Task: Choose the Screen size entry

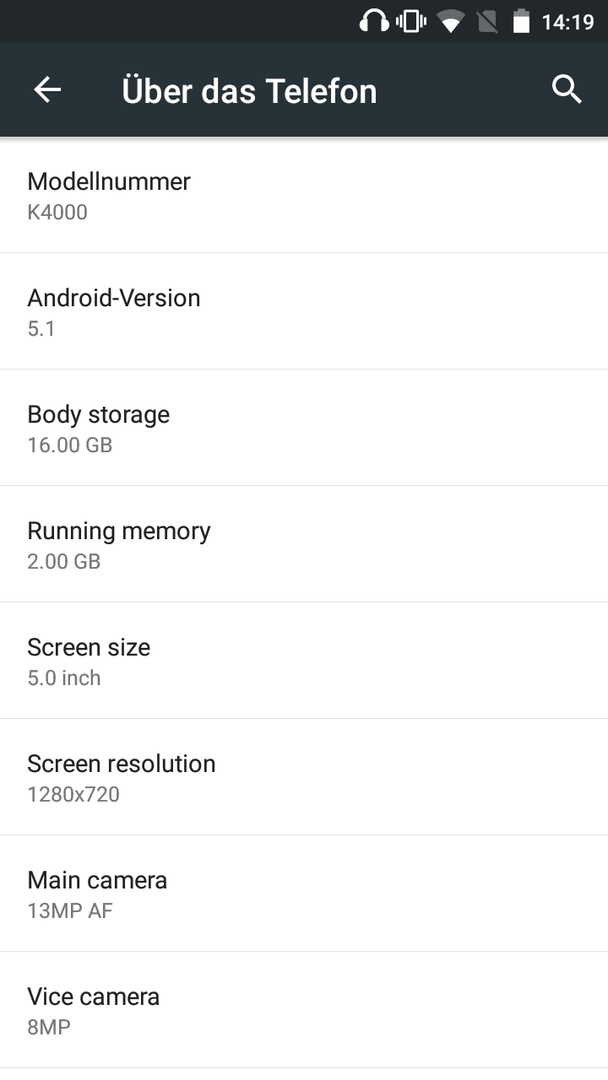Action: (304, 661)
